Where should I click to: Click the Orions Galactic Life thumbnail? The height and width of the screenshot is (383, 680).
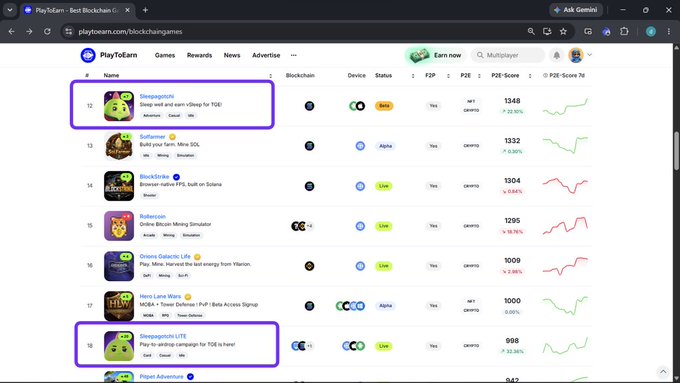pyautogui.click(x=119, y=266)
